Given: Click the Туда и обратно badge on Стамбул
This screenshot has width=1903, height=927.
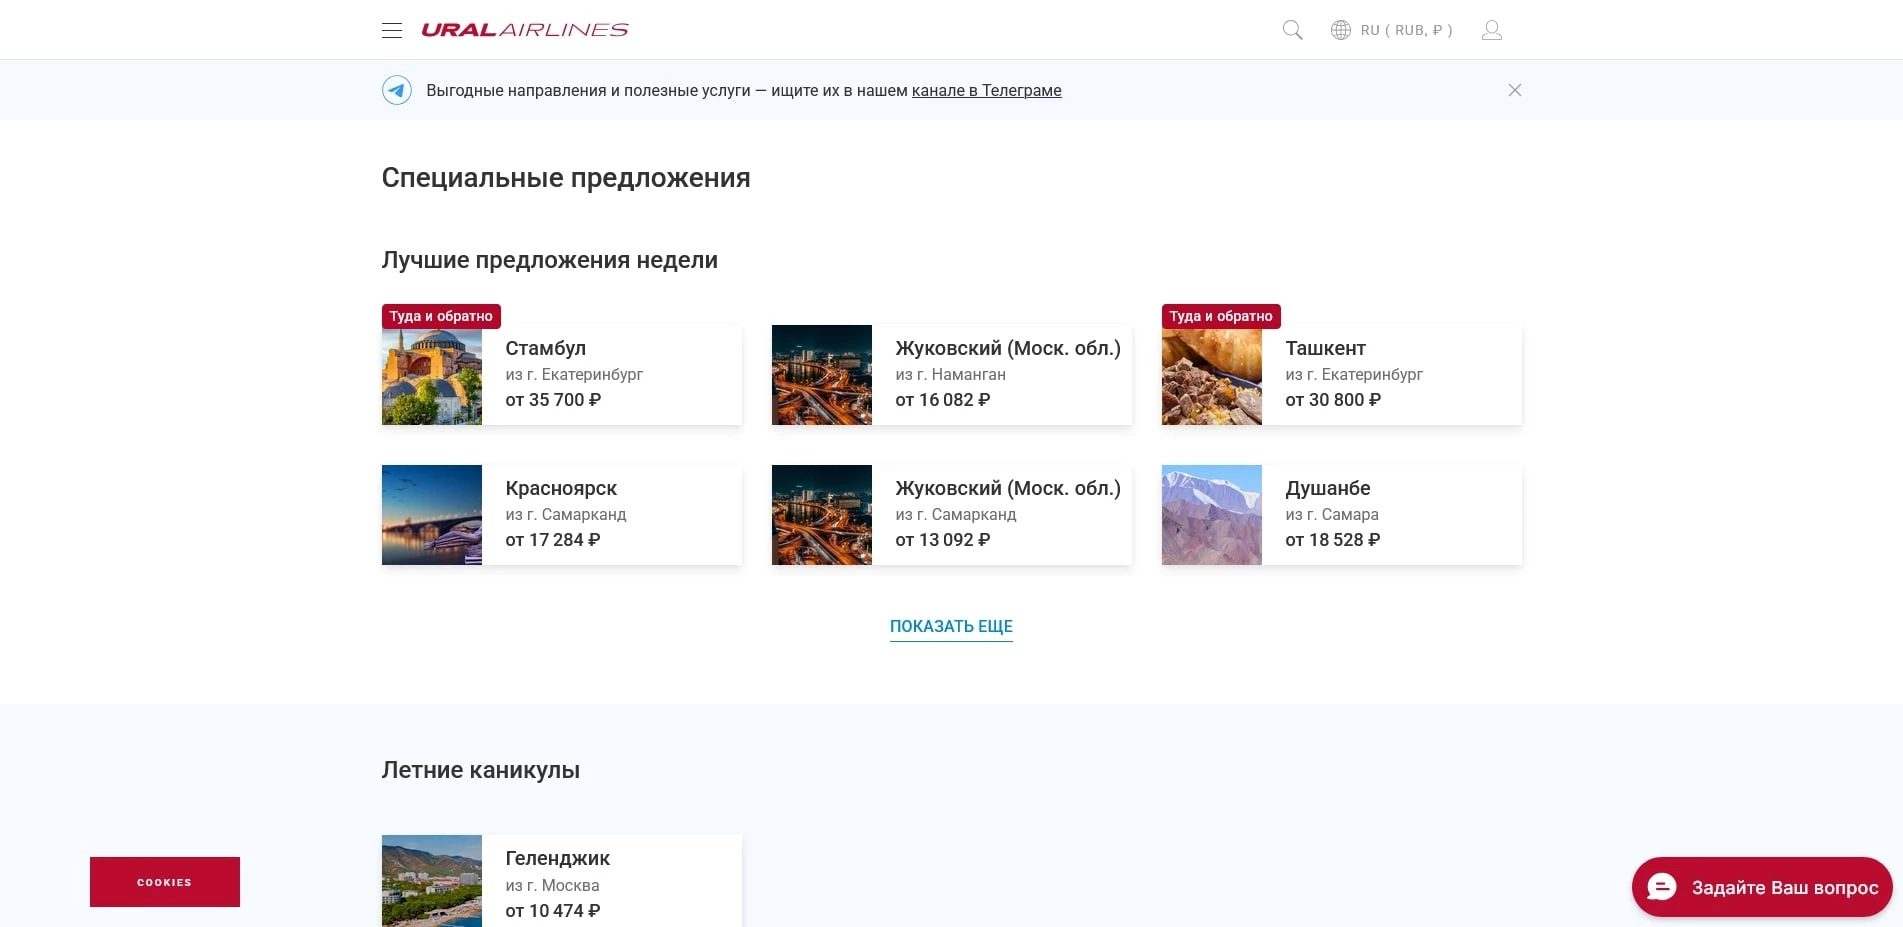Looking at the screenshot, I should [x=441, y=315].
